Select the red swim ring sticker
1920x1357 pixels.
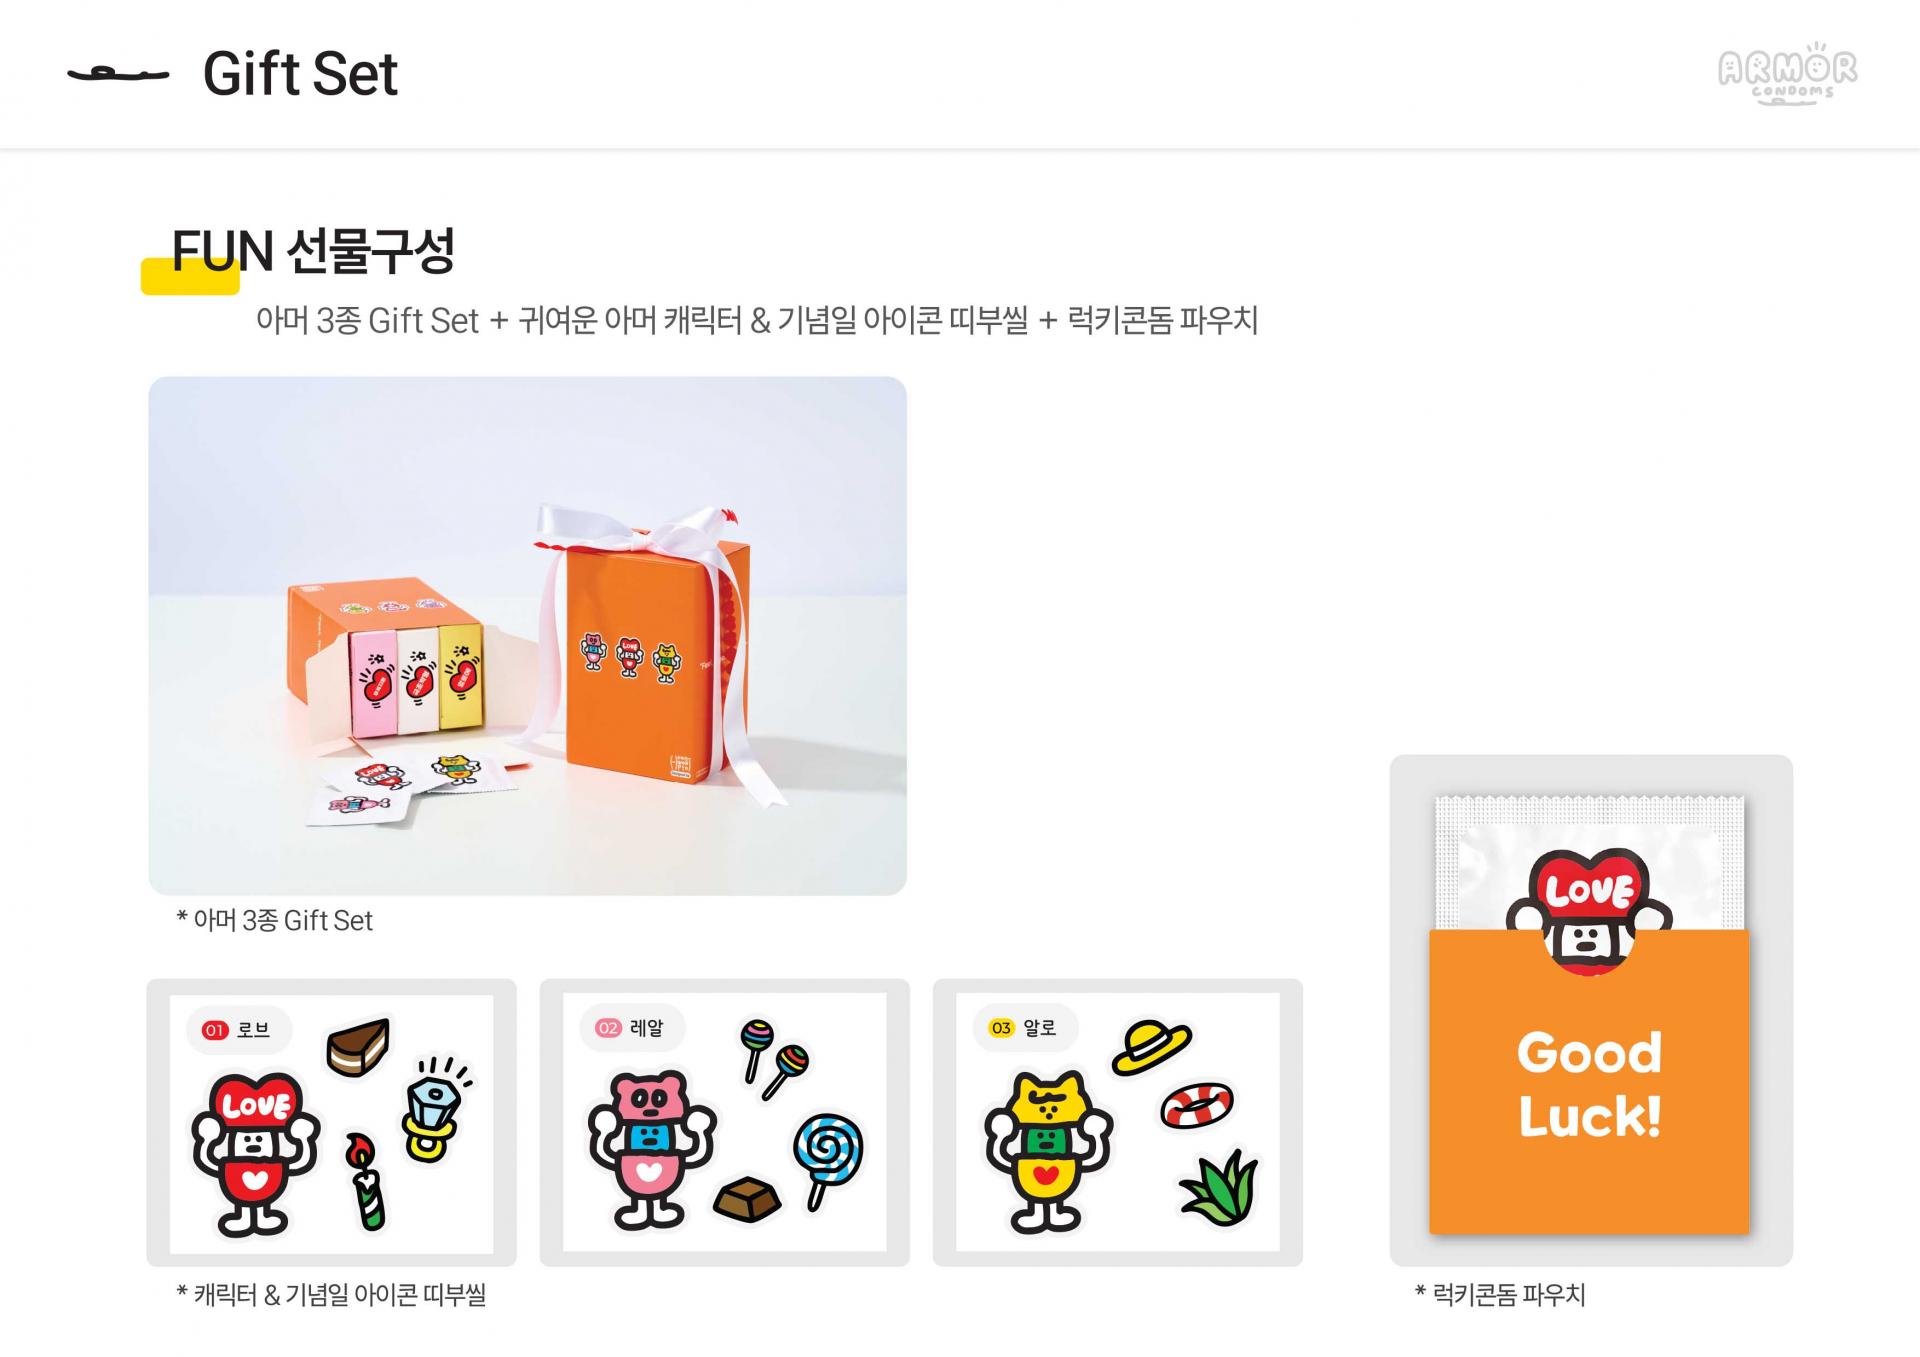pos(1197,1105)
